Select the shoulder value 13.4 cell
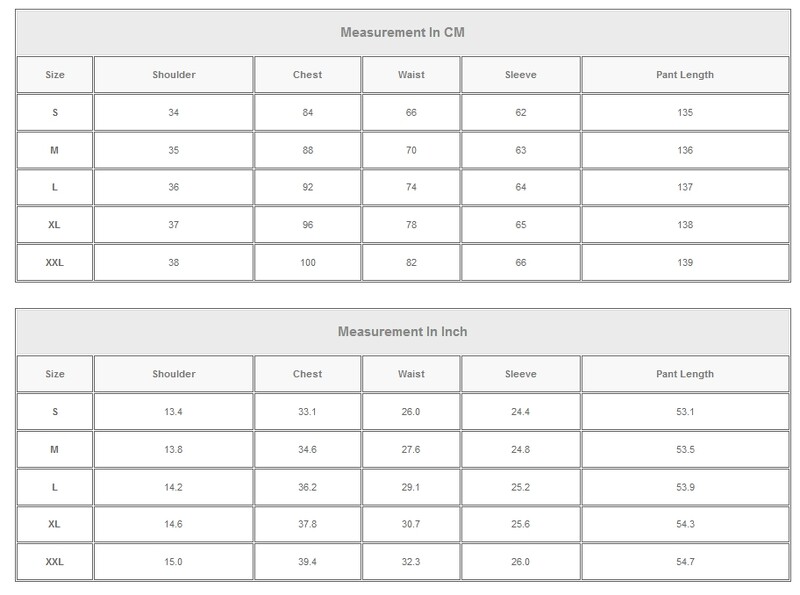Screen dimensions: 800x595 (x=174, y=412)
